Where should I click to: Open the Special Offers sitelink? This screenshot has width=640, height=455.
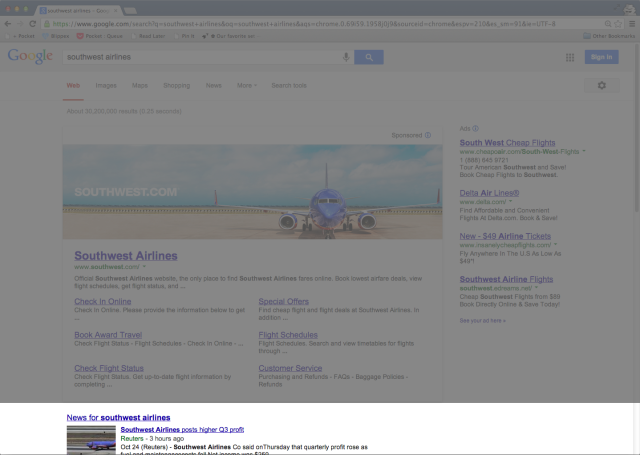coord(283,302)
